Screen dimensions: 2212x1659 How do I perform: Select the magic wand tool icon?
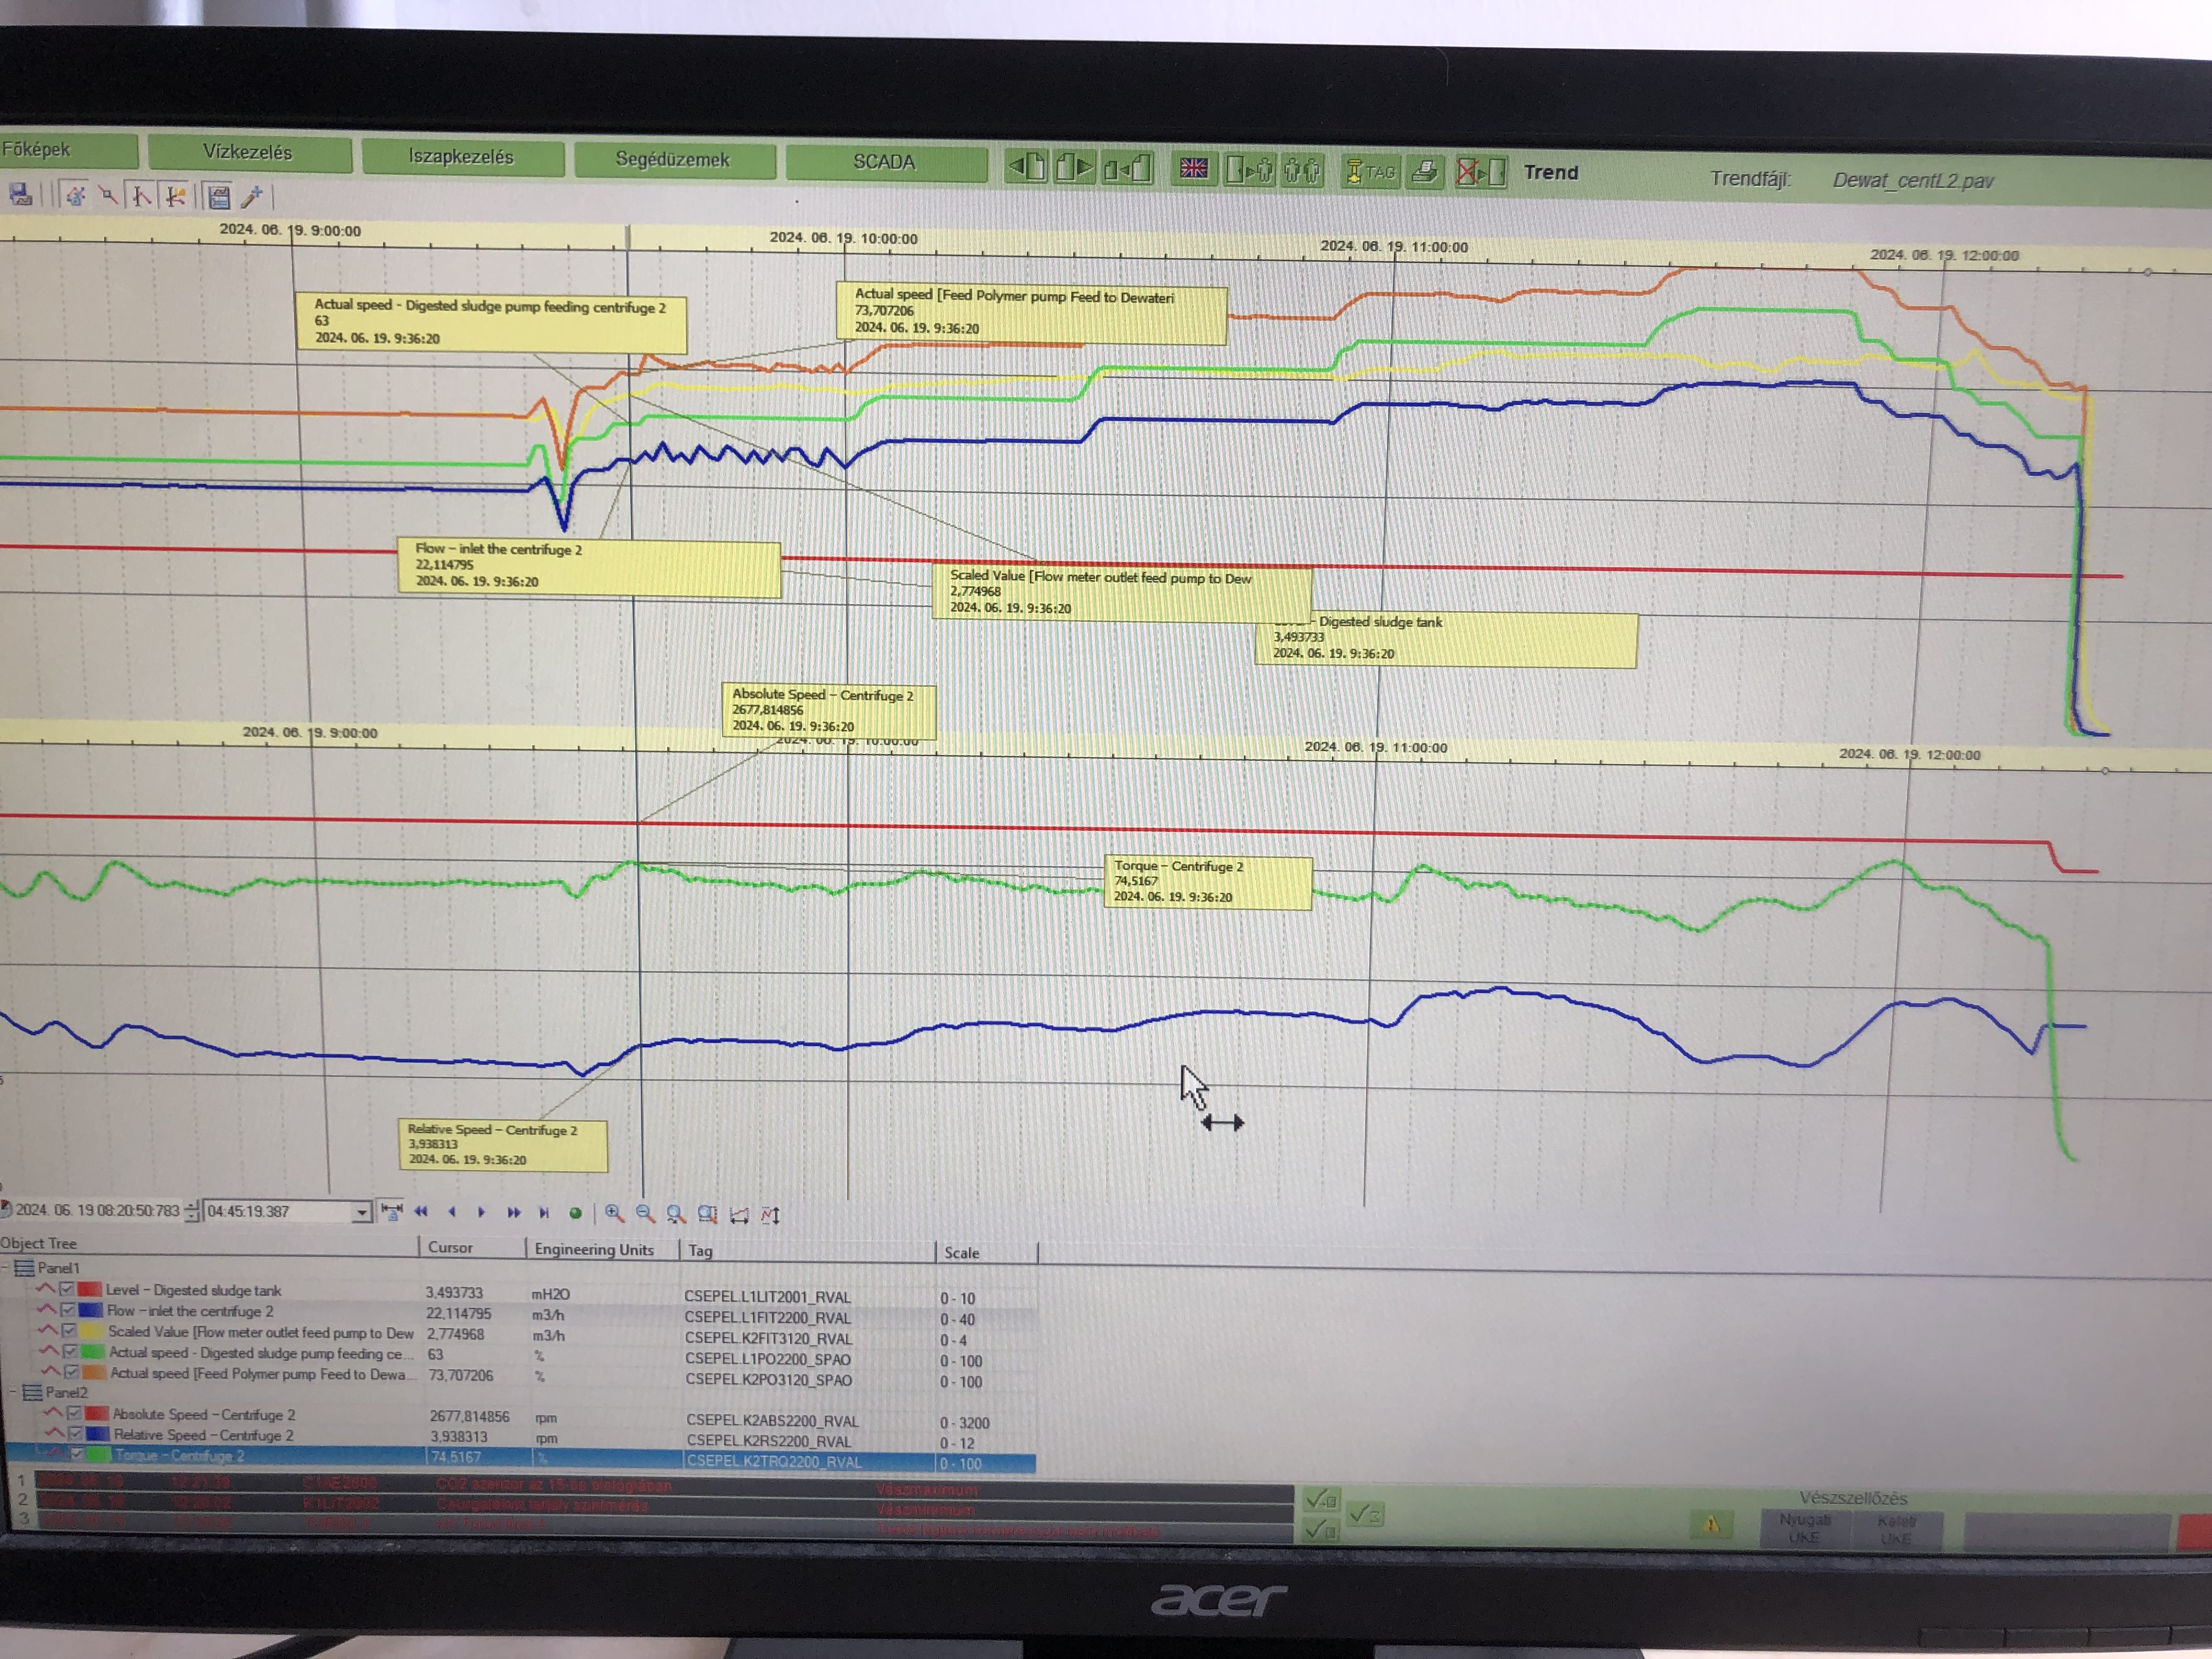252,197
